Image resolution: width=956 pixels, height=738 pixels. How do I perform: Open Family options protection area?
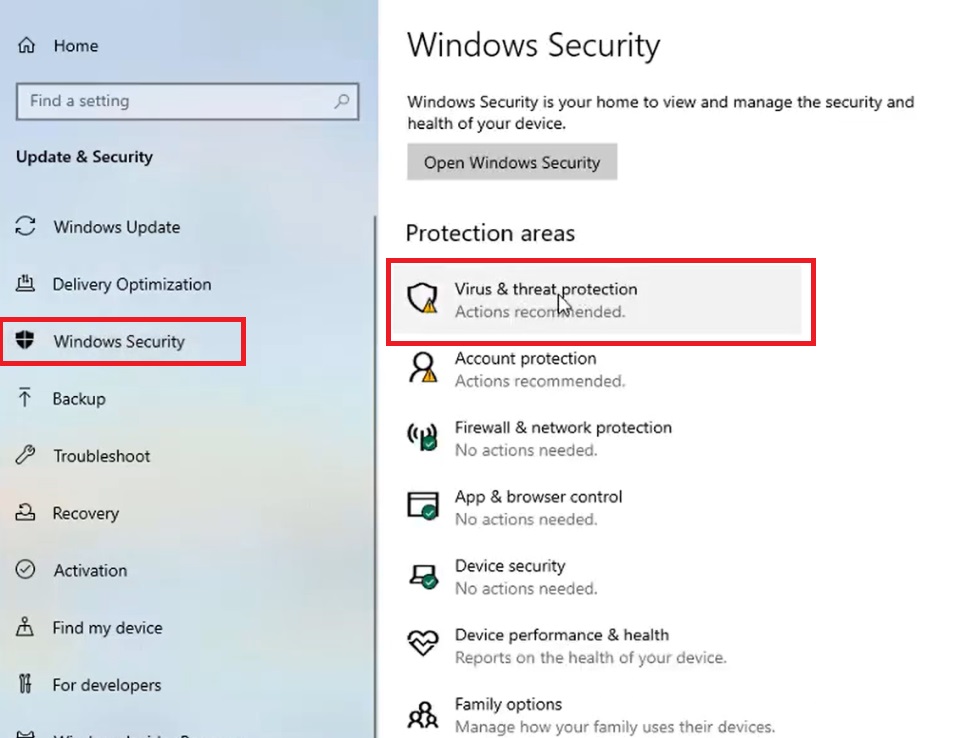pos(508,704)
